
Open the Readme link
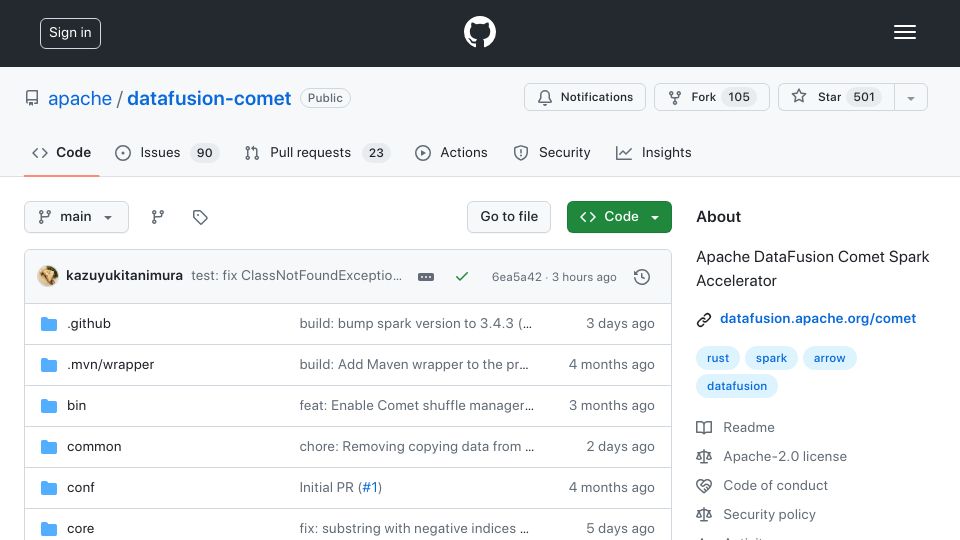pos(748,427)
